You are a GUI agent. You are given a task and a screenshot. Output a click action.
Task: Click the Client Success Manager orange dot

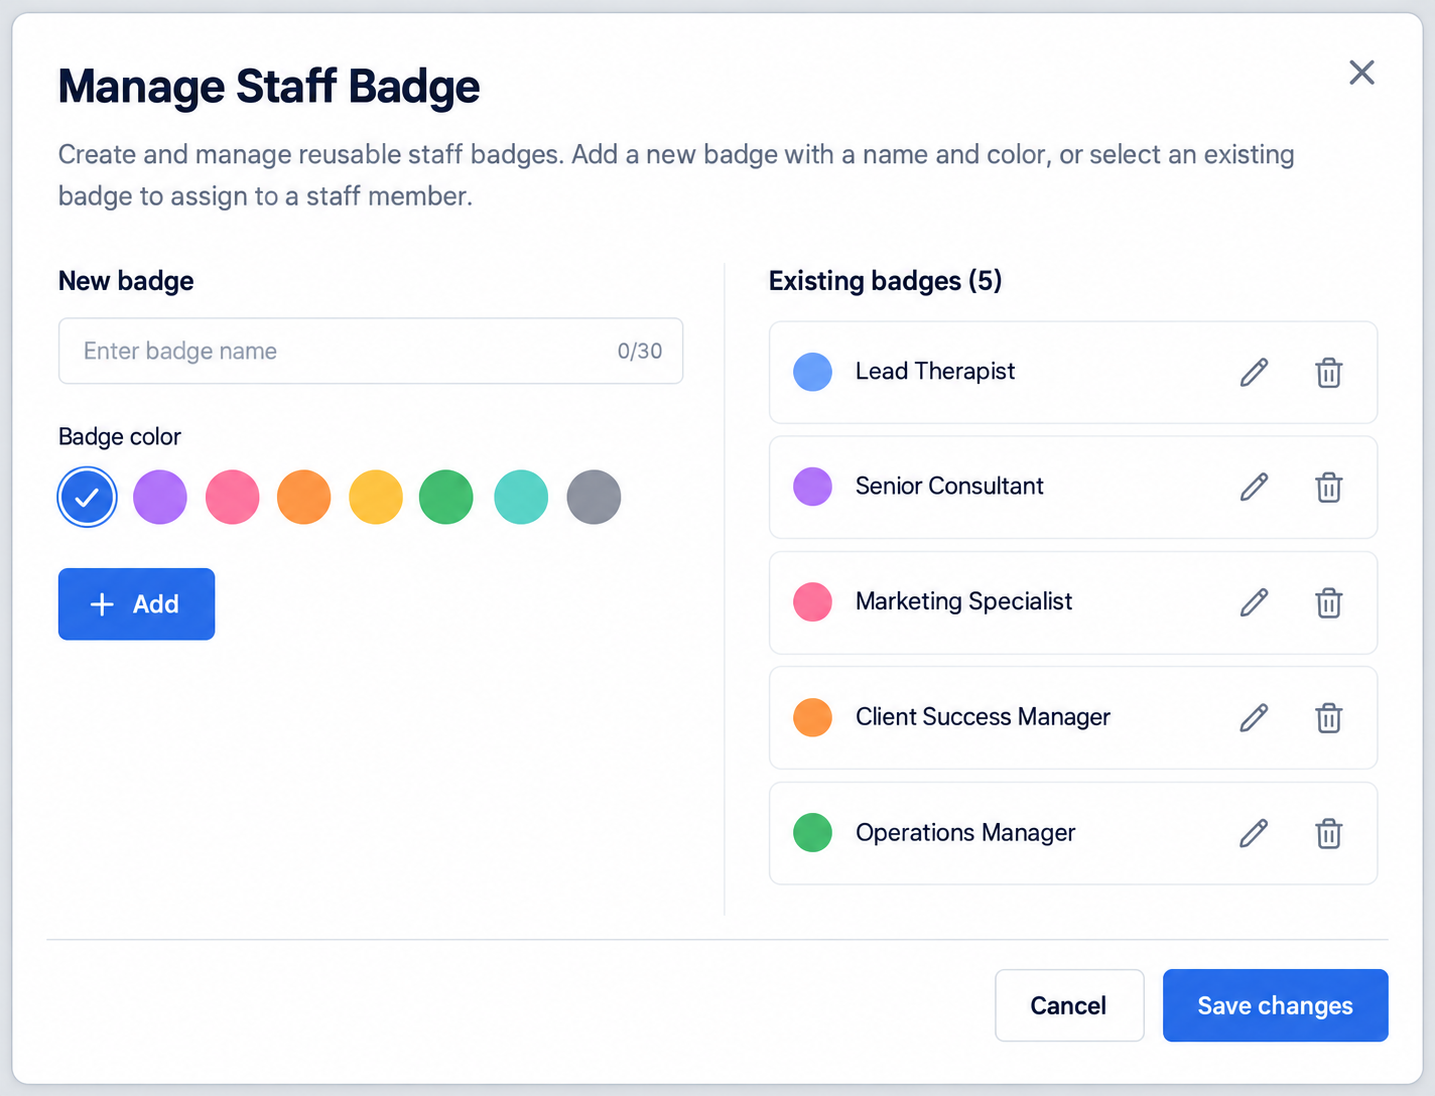(813, 718)
